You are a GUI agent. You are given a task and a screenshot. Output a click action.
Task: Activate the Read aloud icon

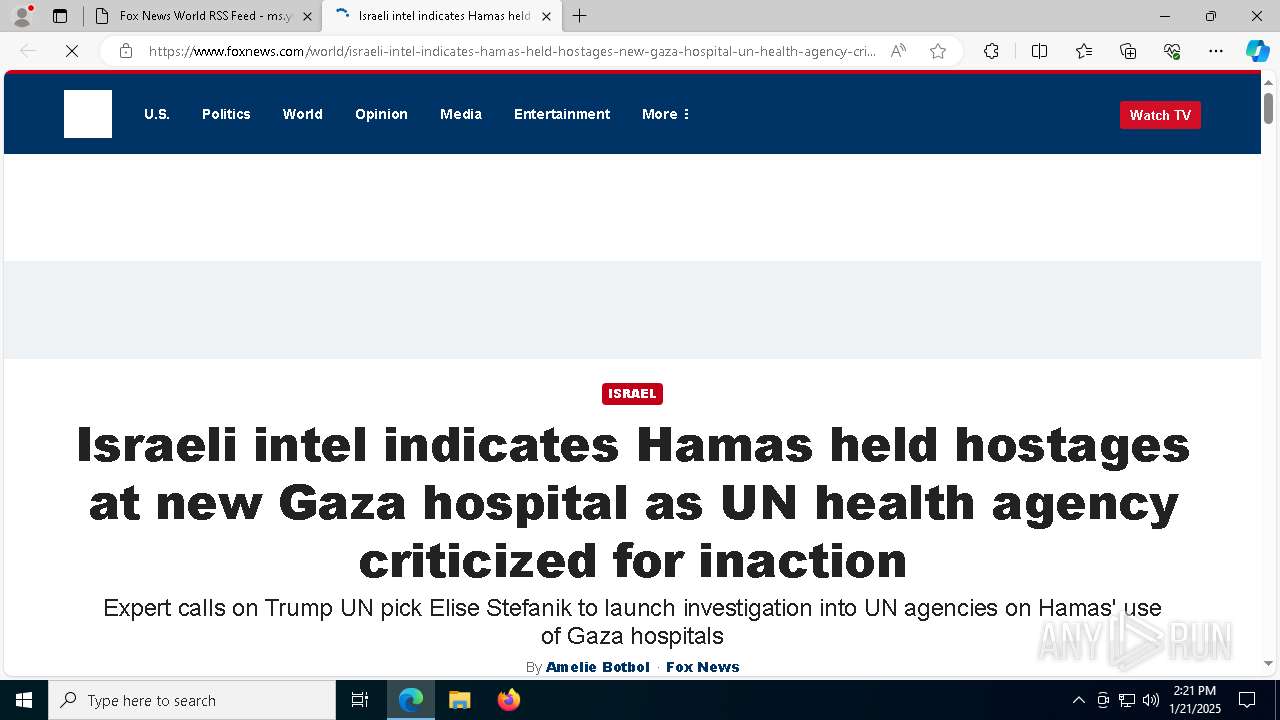point(898,51)
